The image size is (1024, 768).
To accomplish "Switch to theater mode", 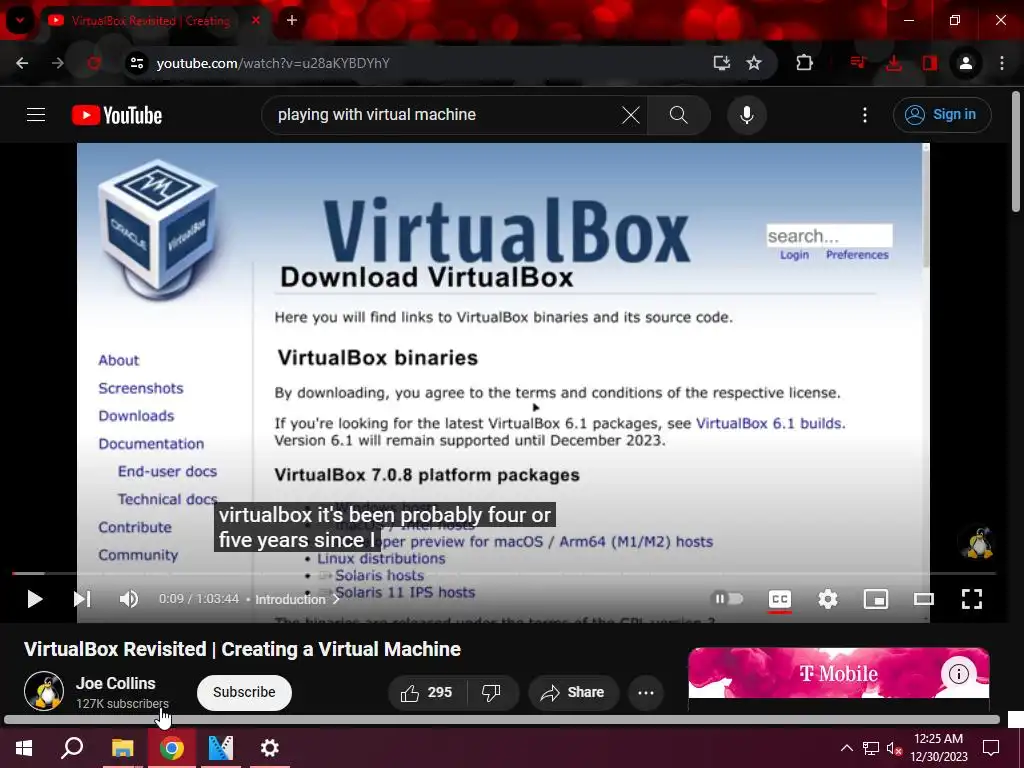I will [x=923, y=599].
